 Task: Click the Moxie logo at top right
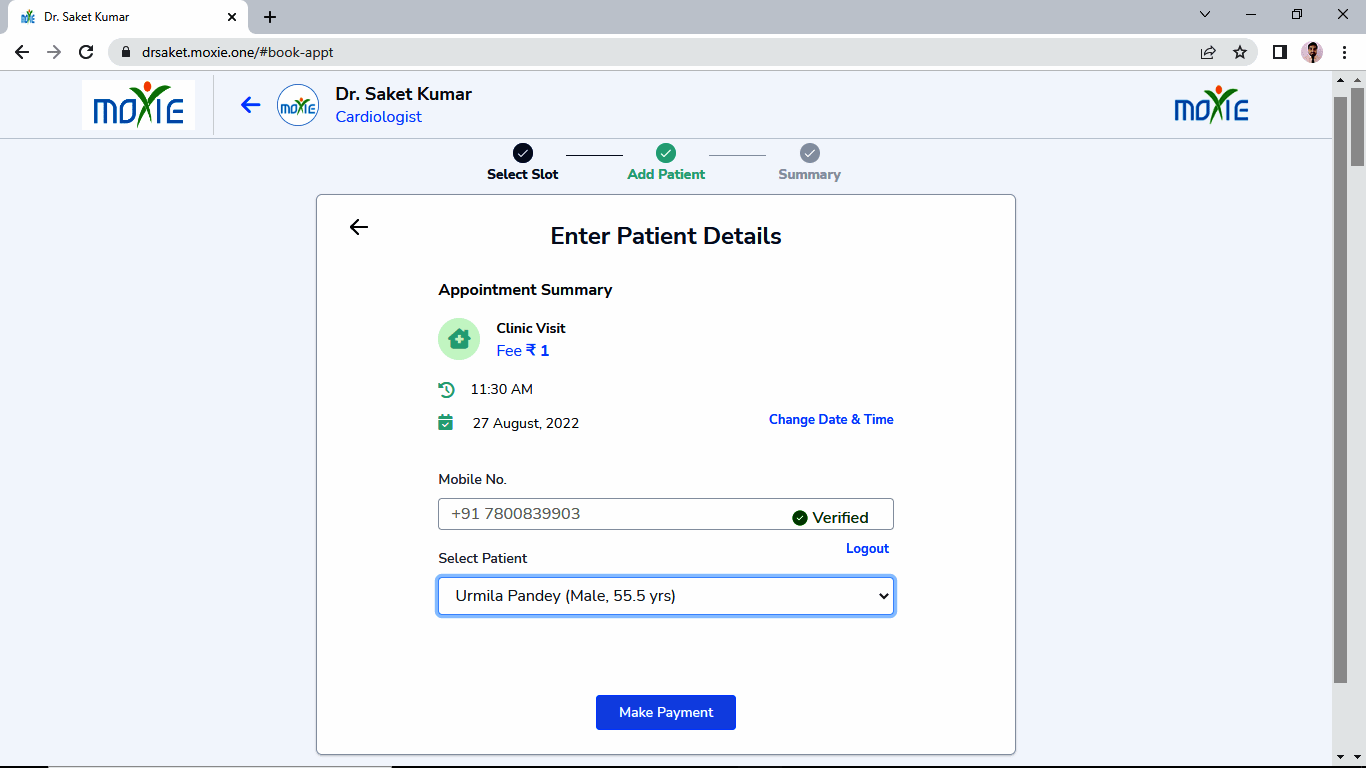click(x=1211, y=104)
